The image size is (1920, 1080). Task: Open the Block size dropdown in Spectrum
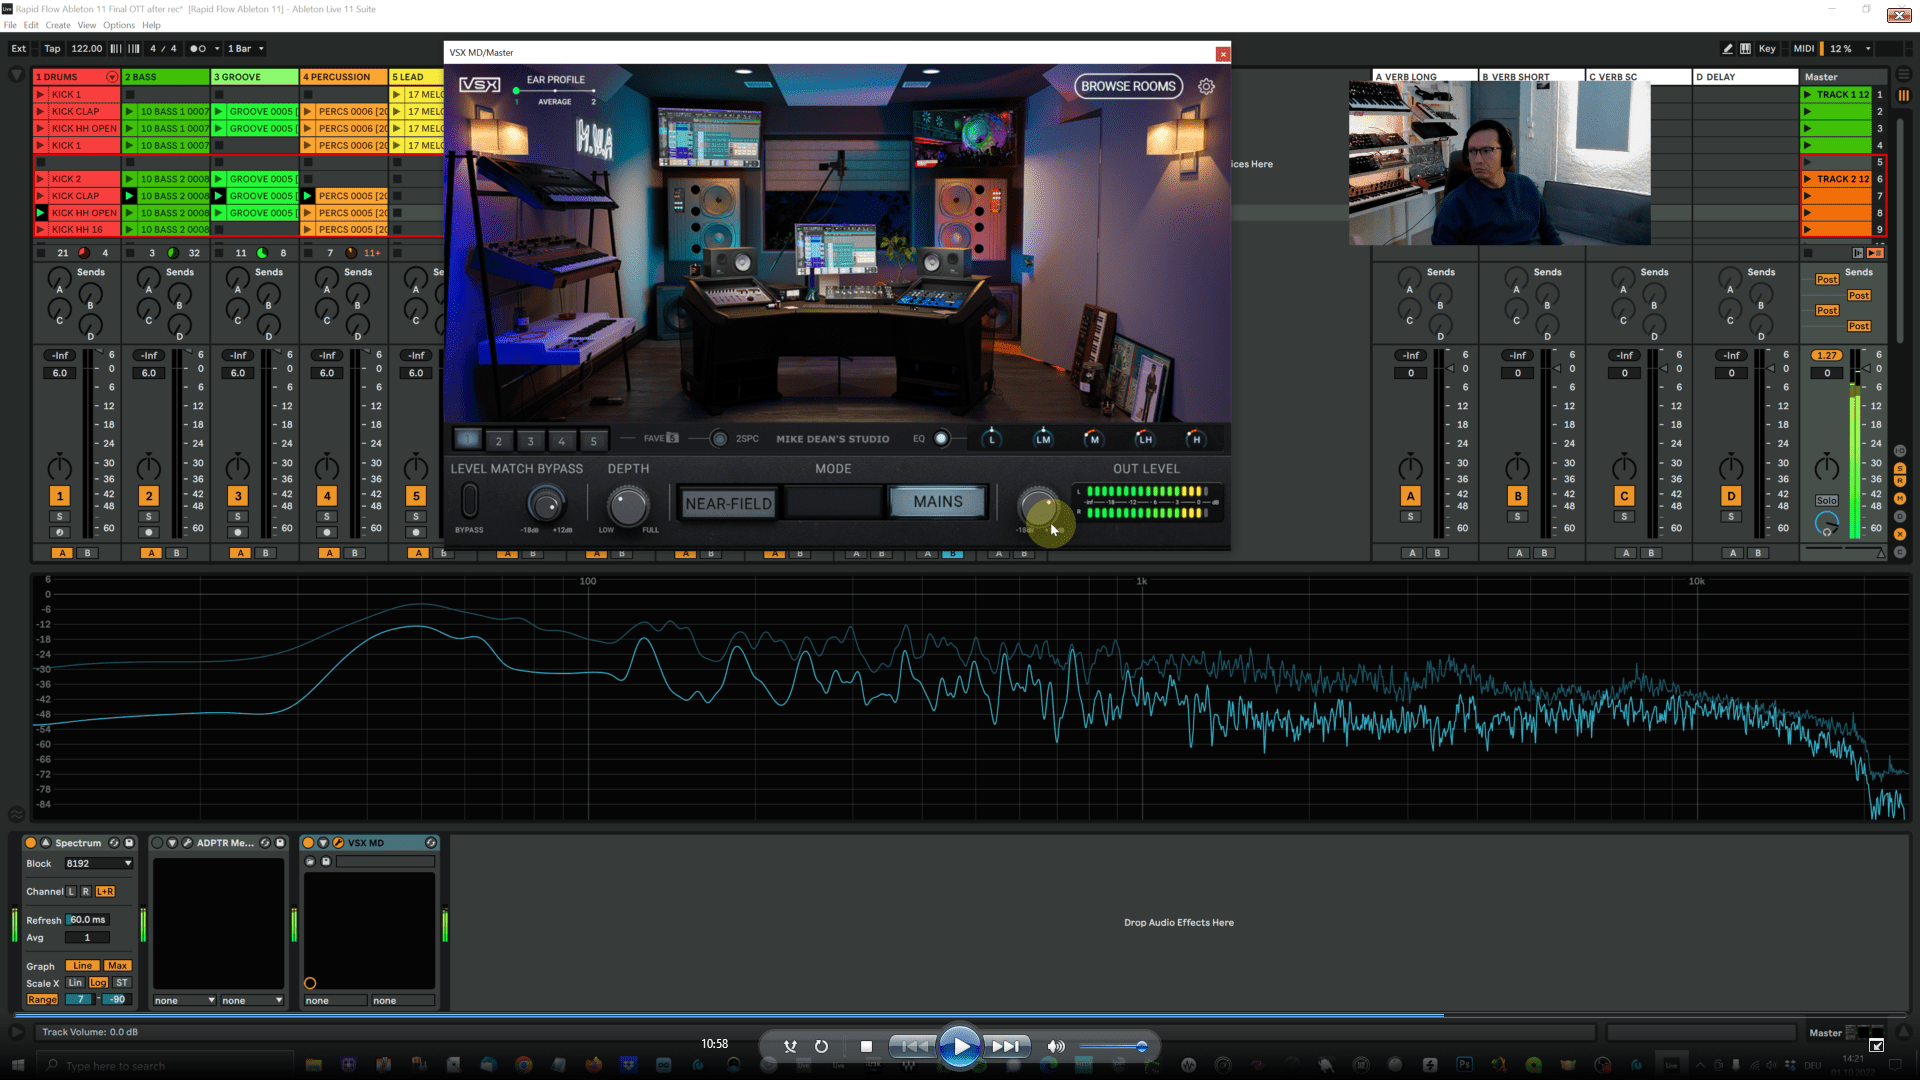pos(97,863)
